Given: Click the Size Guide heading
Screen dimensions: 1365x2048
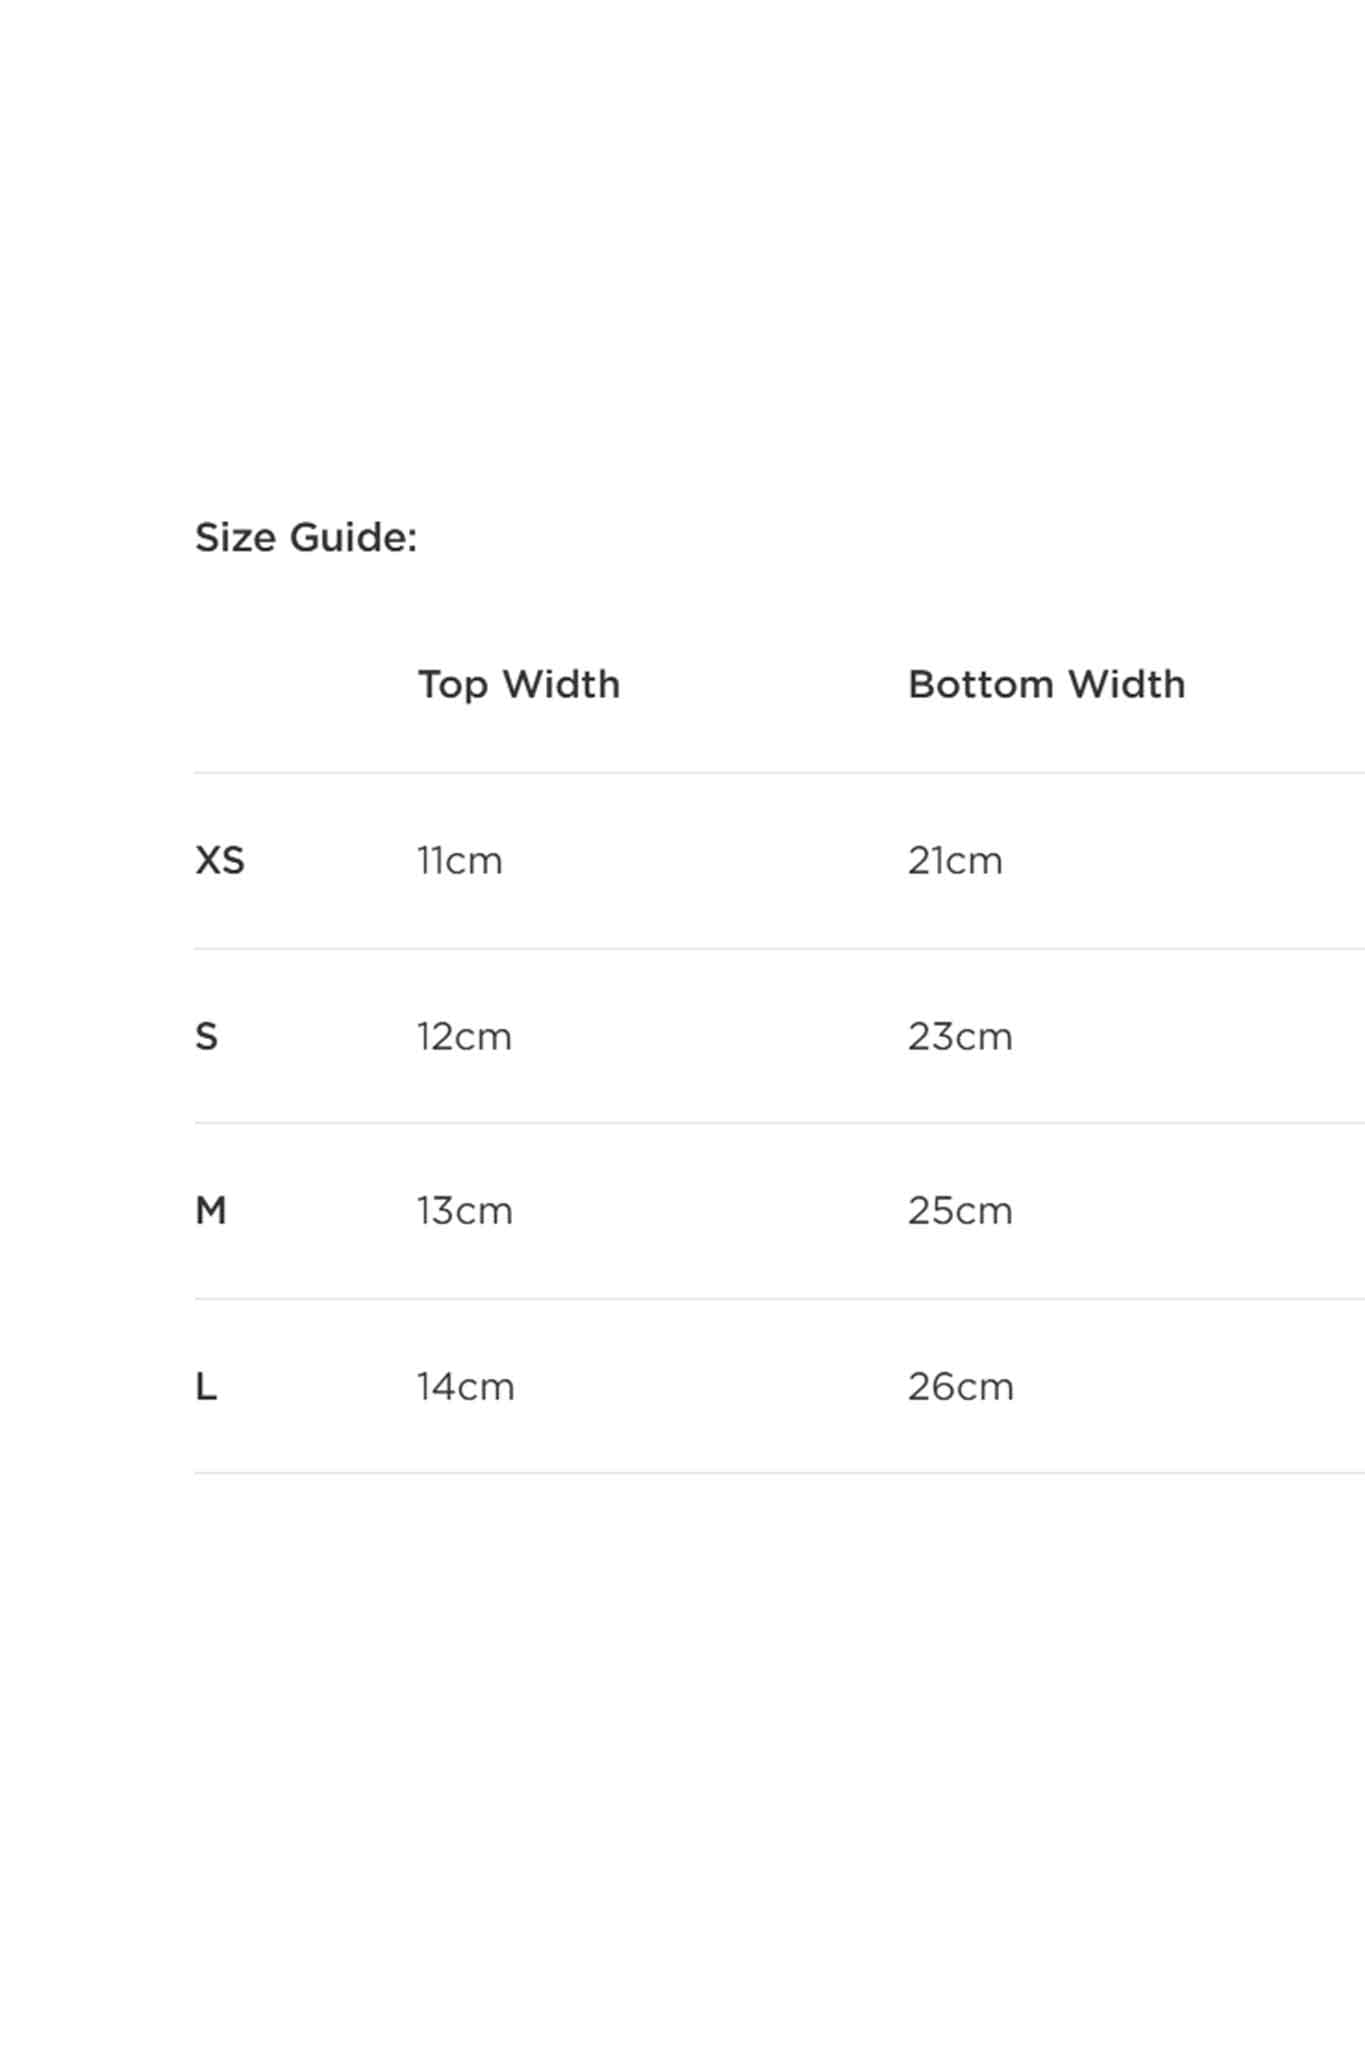Looking at the screenshot, I should click(x=306, y=538).
